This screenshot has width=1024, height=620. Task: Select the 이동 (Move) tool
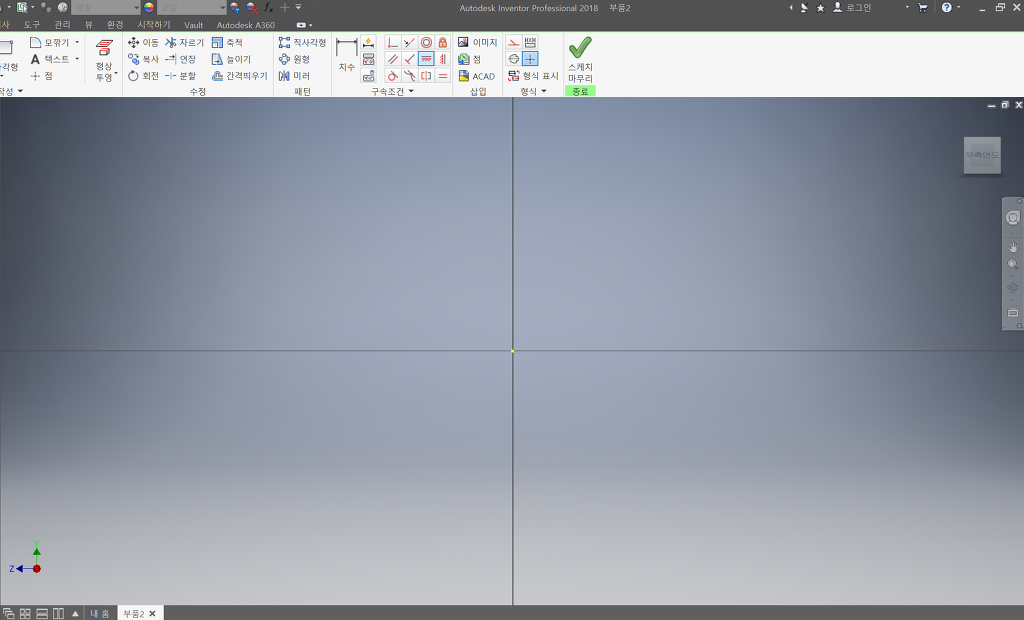[x=143, y=42]
